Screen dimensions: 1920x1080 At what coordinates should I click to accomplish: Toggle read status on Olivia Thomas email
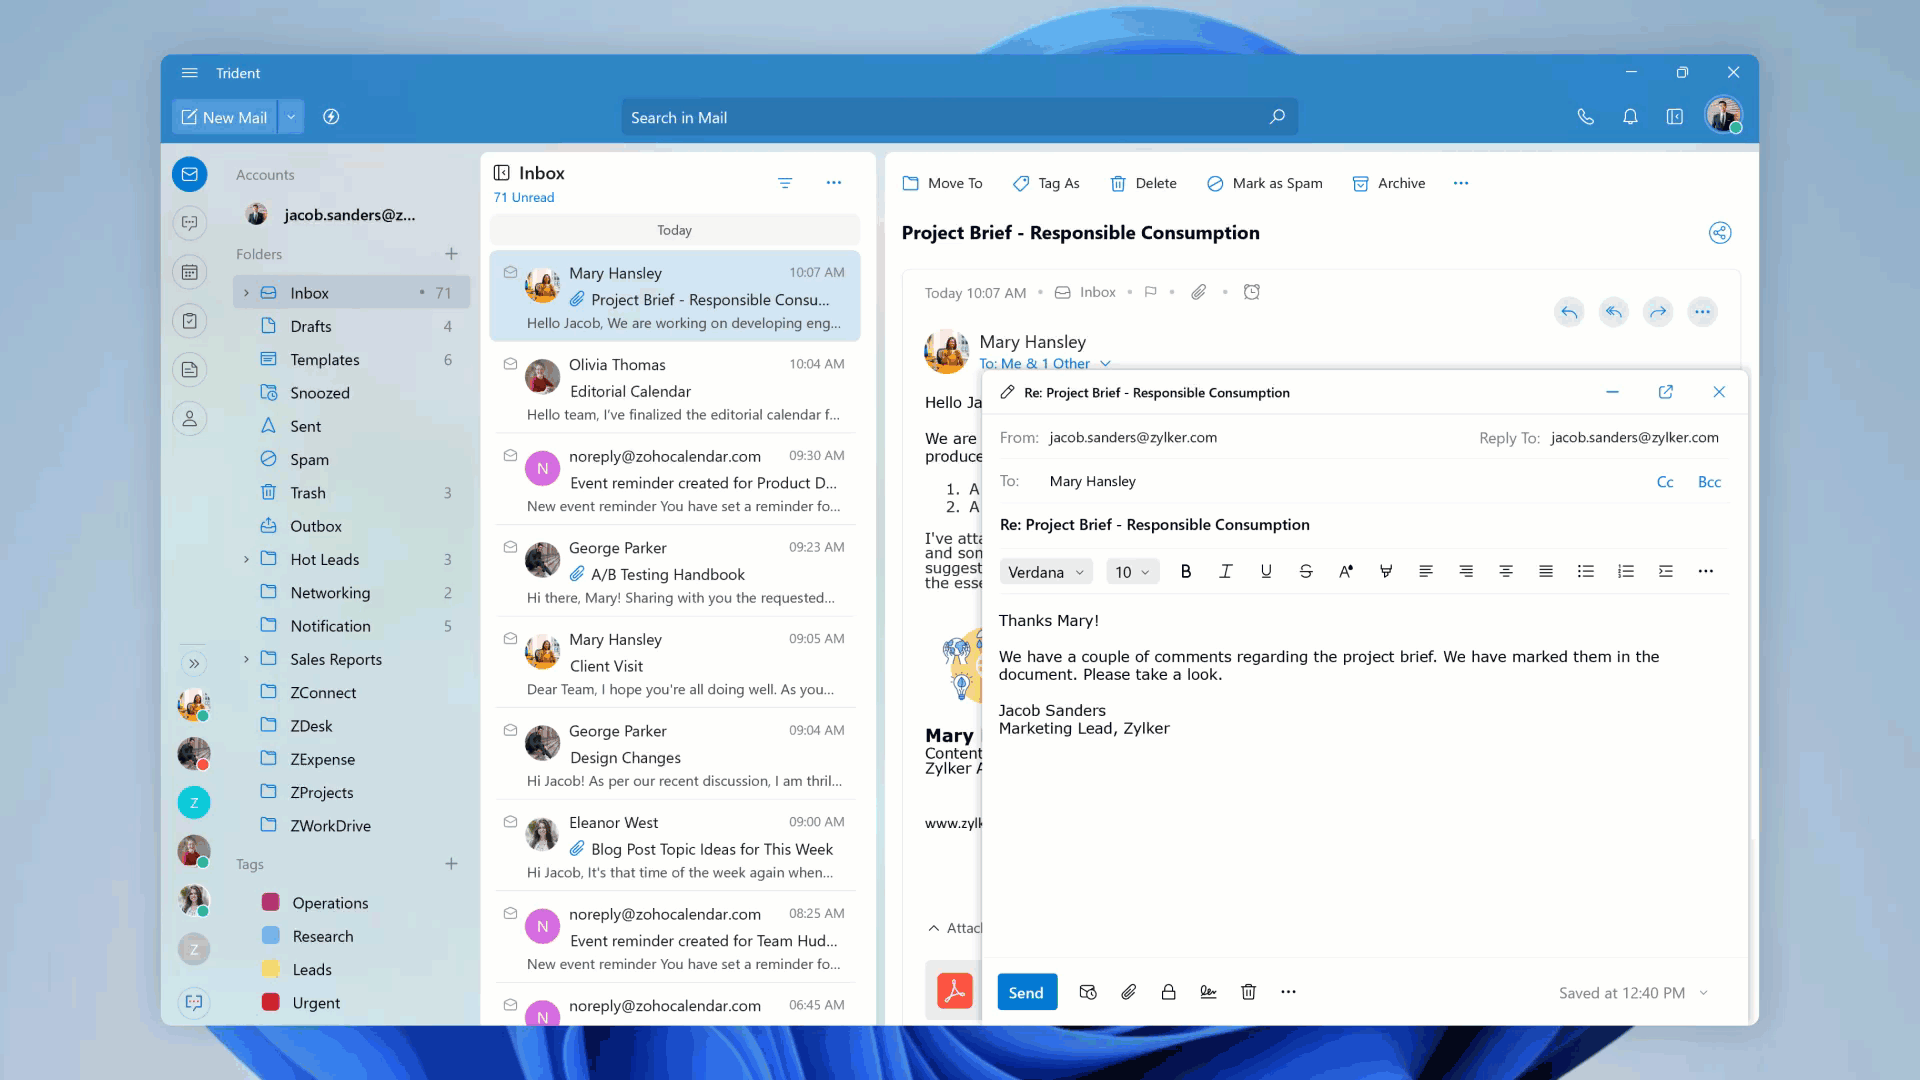tap(510, 364)
